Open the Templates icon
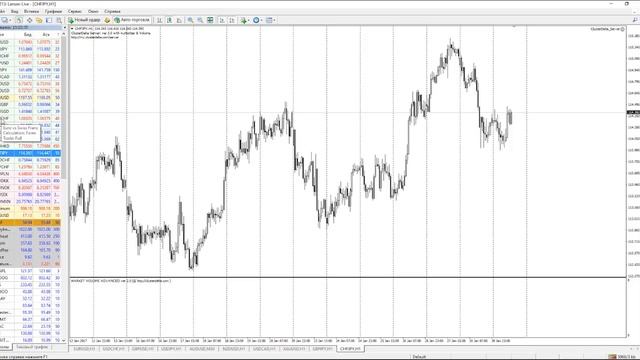The width and height of the screenshot is (640, 360). click(269, 20)
